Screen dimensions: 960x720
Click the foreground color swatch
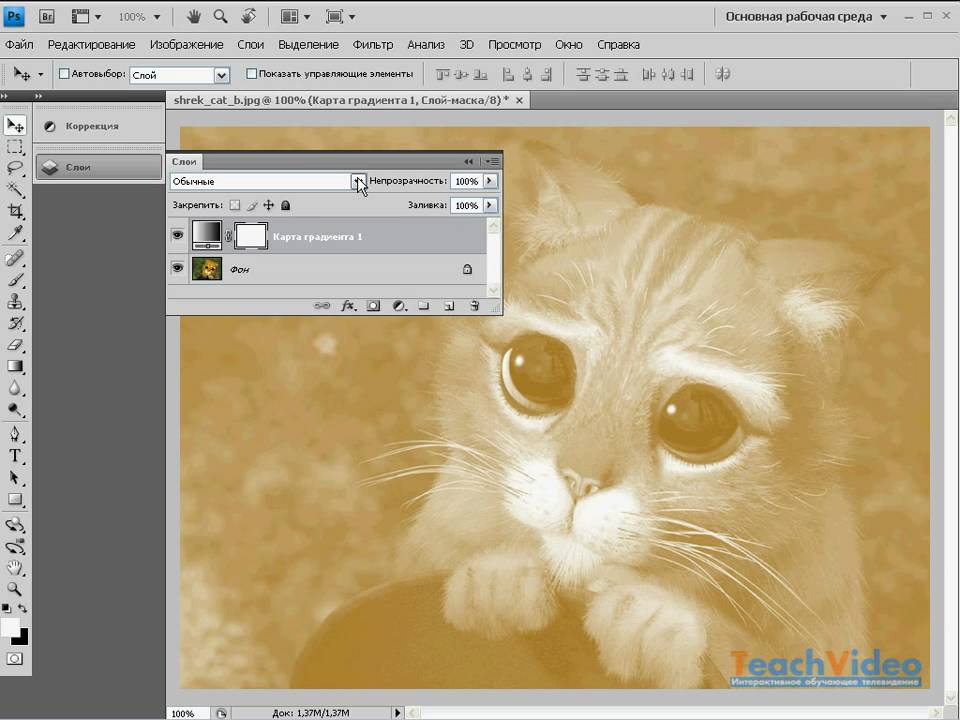tap(9, 626)
